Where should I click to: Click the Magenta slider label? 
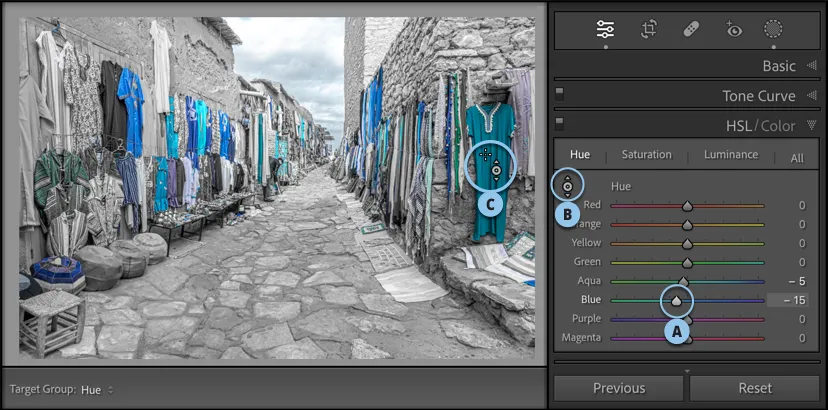(x=581, y=338)
